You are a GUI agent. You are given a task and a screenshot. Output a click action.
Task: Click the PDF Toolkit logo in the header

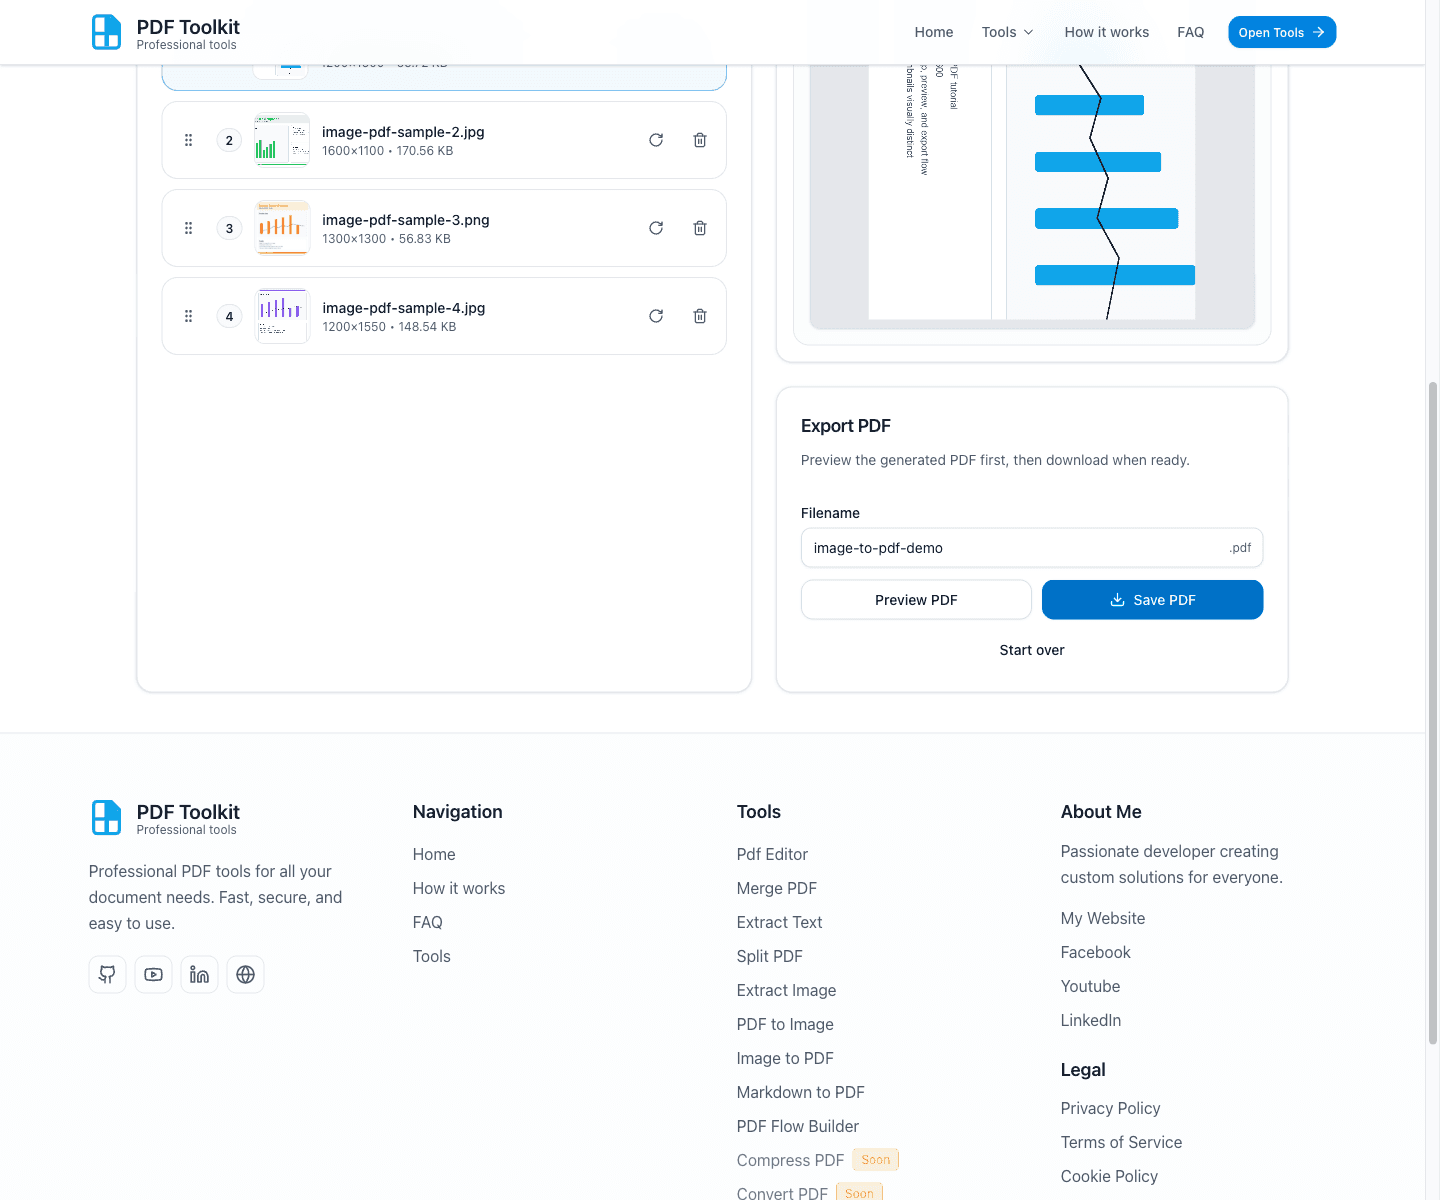(166, 32)
